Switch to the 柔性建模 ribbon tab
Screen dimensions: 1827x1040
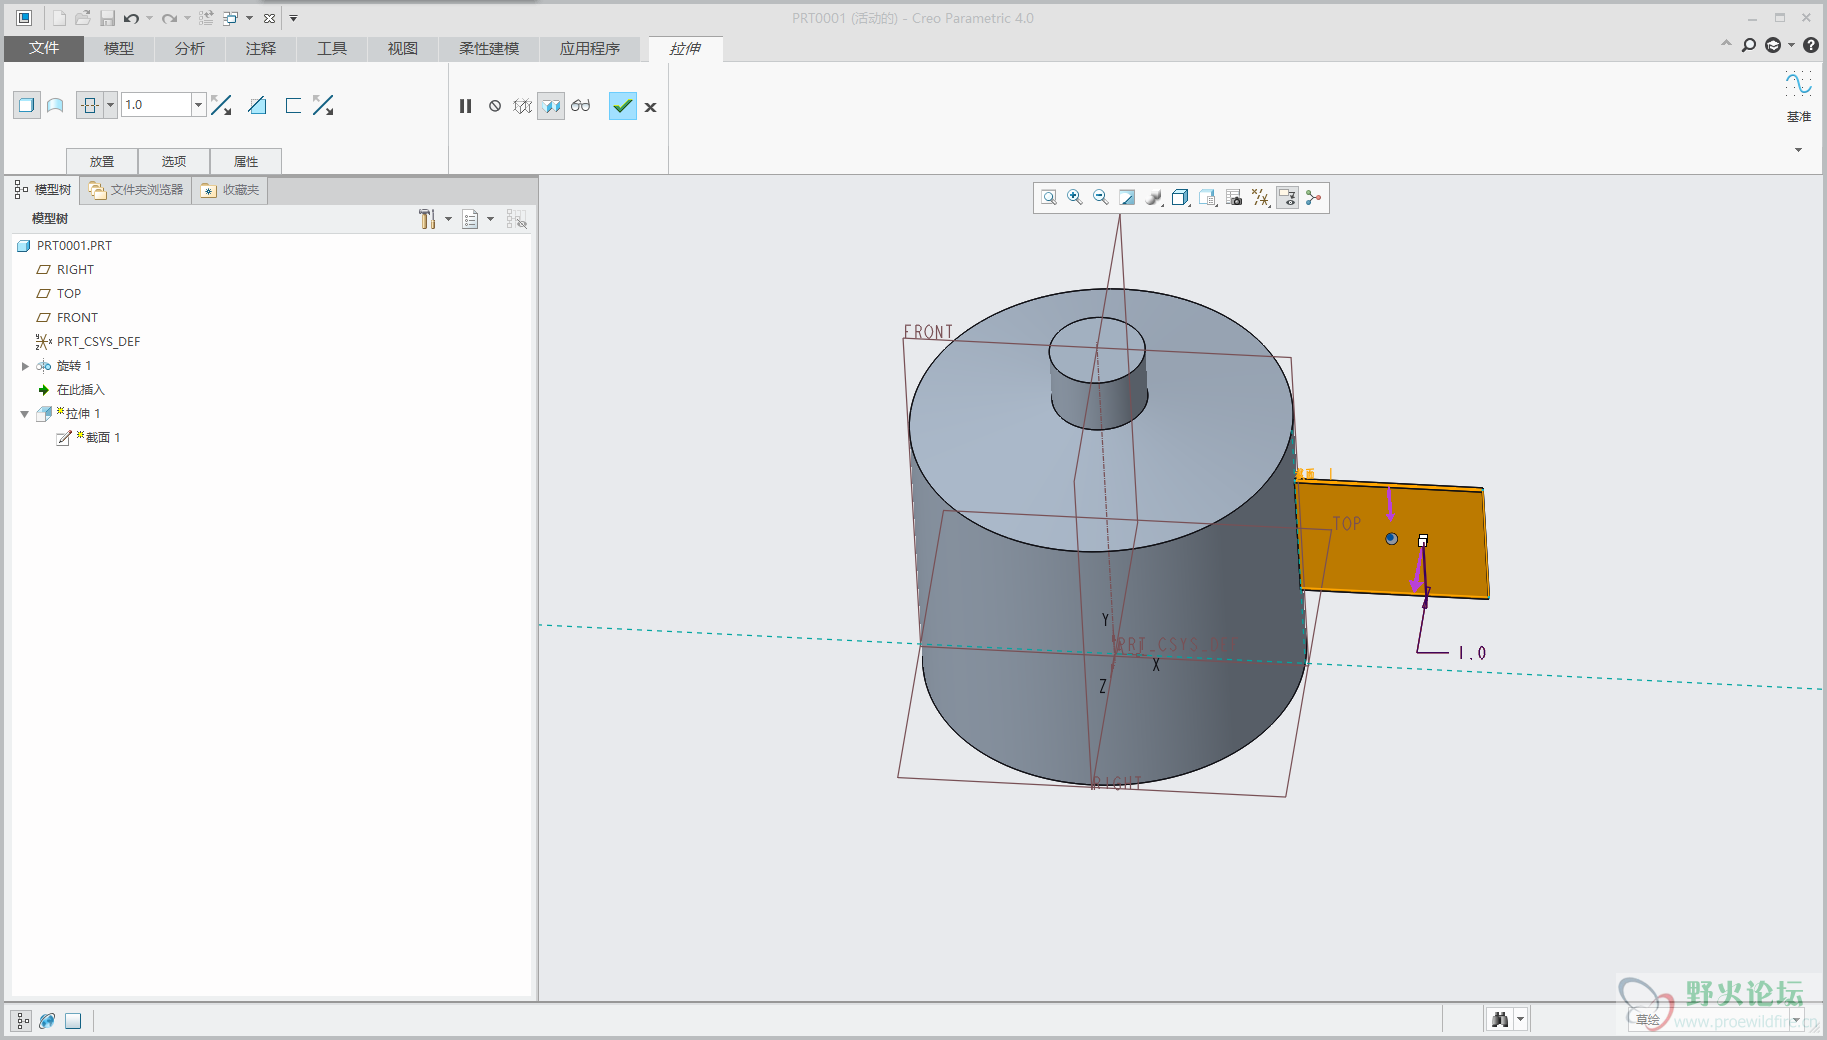point(489,48)
